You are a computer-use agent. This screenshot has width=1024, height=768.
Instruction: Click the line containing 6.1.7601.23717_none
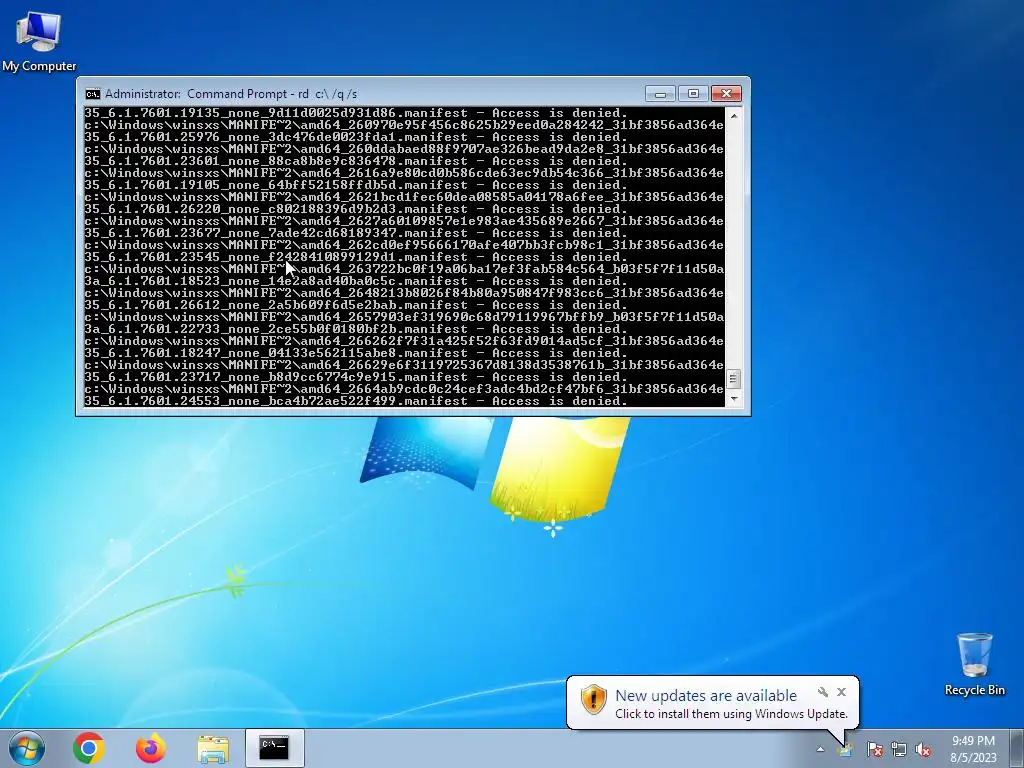pyautogui.click(x=356, y=377)
